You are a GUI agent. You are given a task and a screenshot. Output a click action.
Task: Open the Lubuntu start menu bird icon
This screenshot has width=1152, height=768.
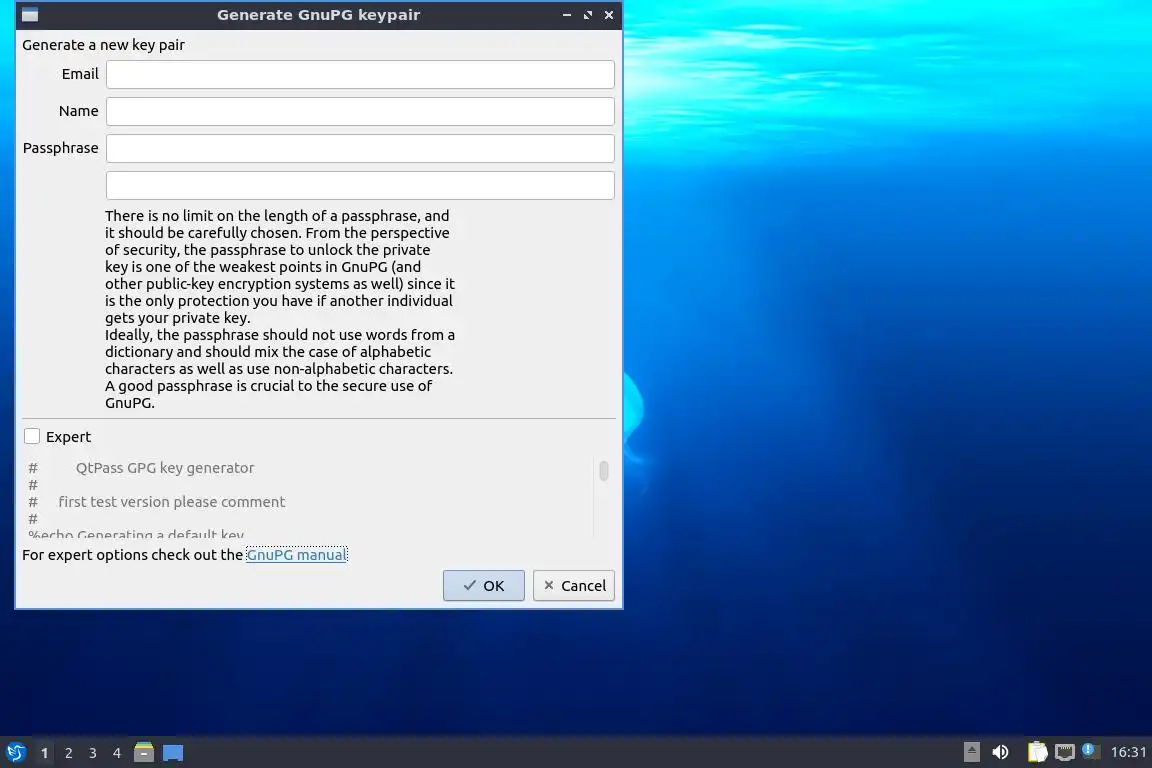tap(15, 753)
